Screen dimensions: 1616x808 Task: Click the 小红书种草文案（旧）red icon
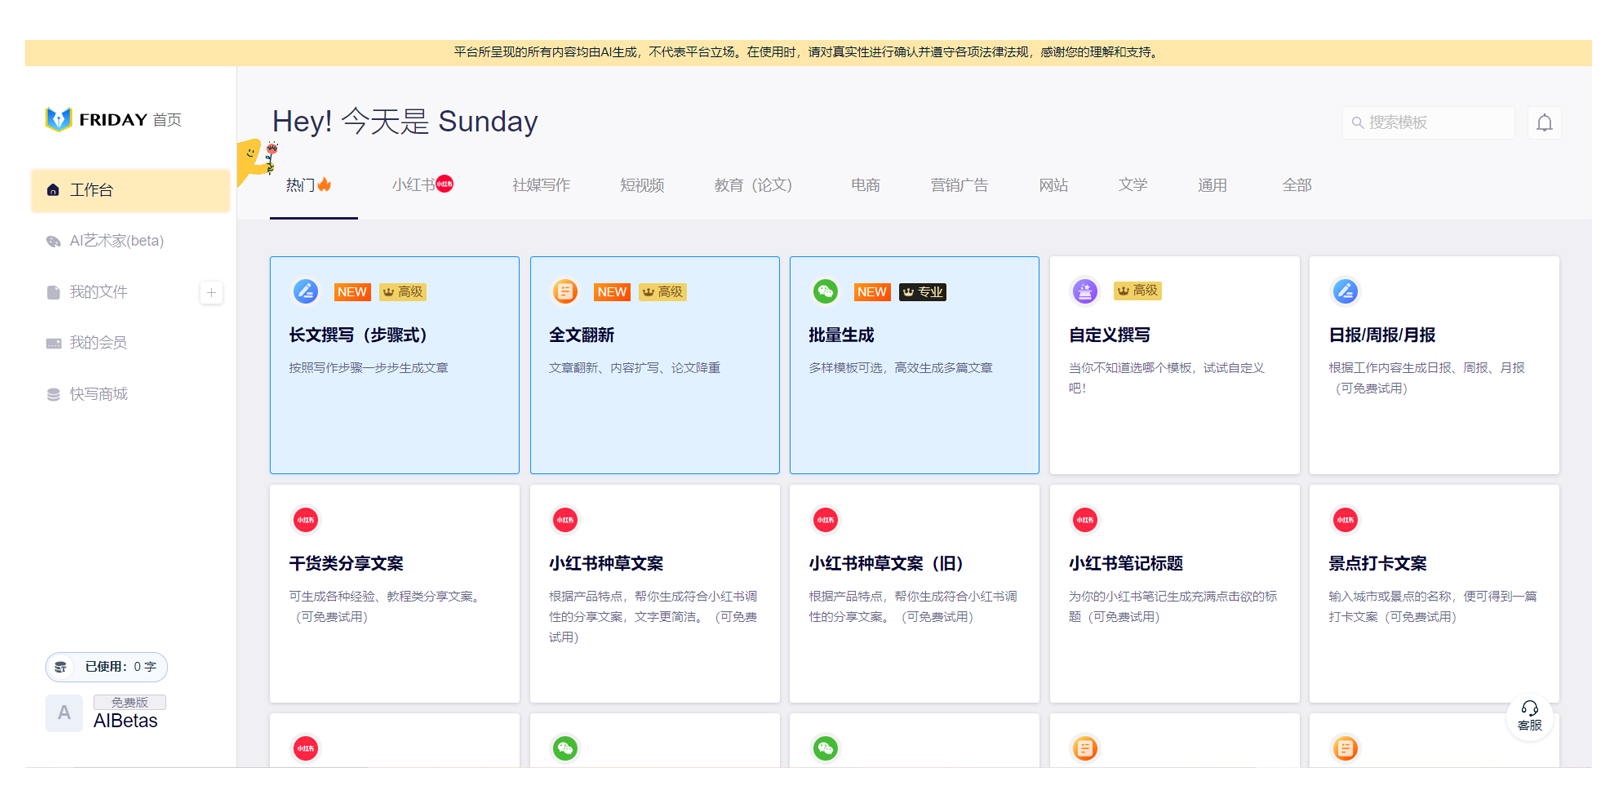click(x=825, y=520)
